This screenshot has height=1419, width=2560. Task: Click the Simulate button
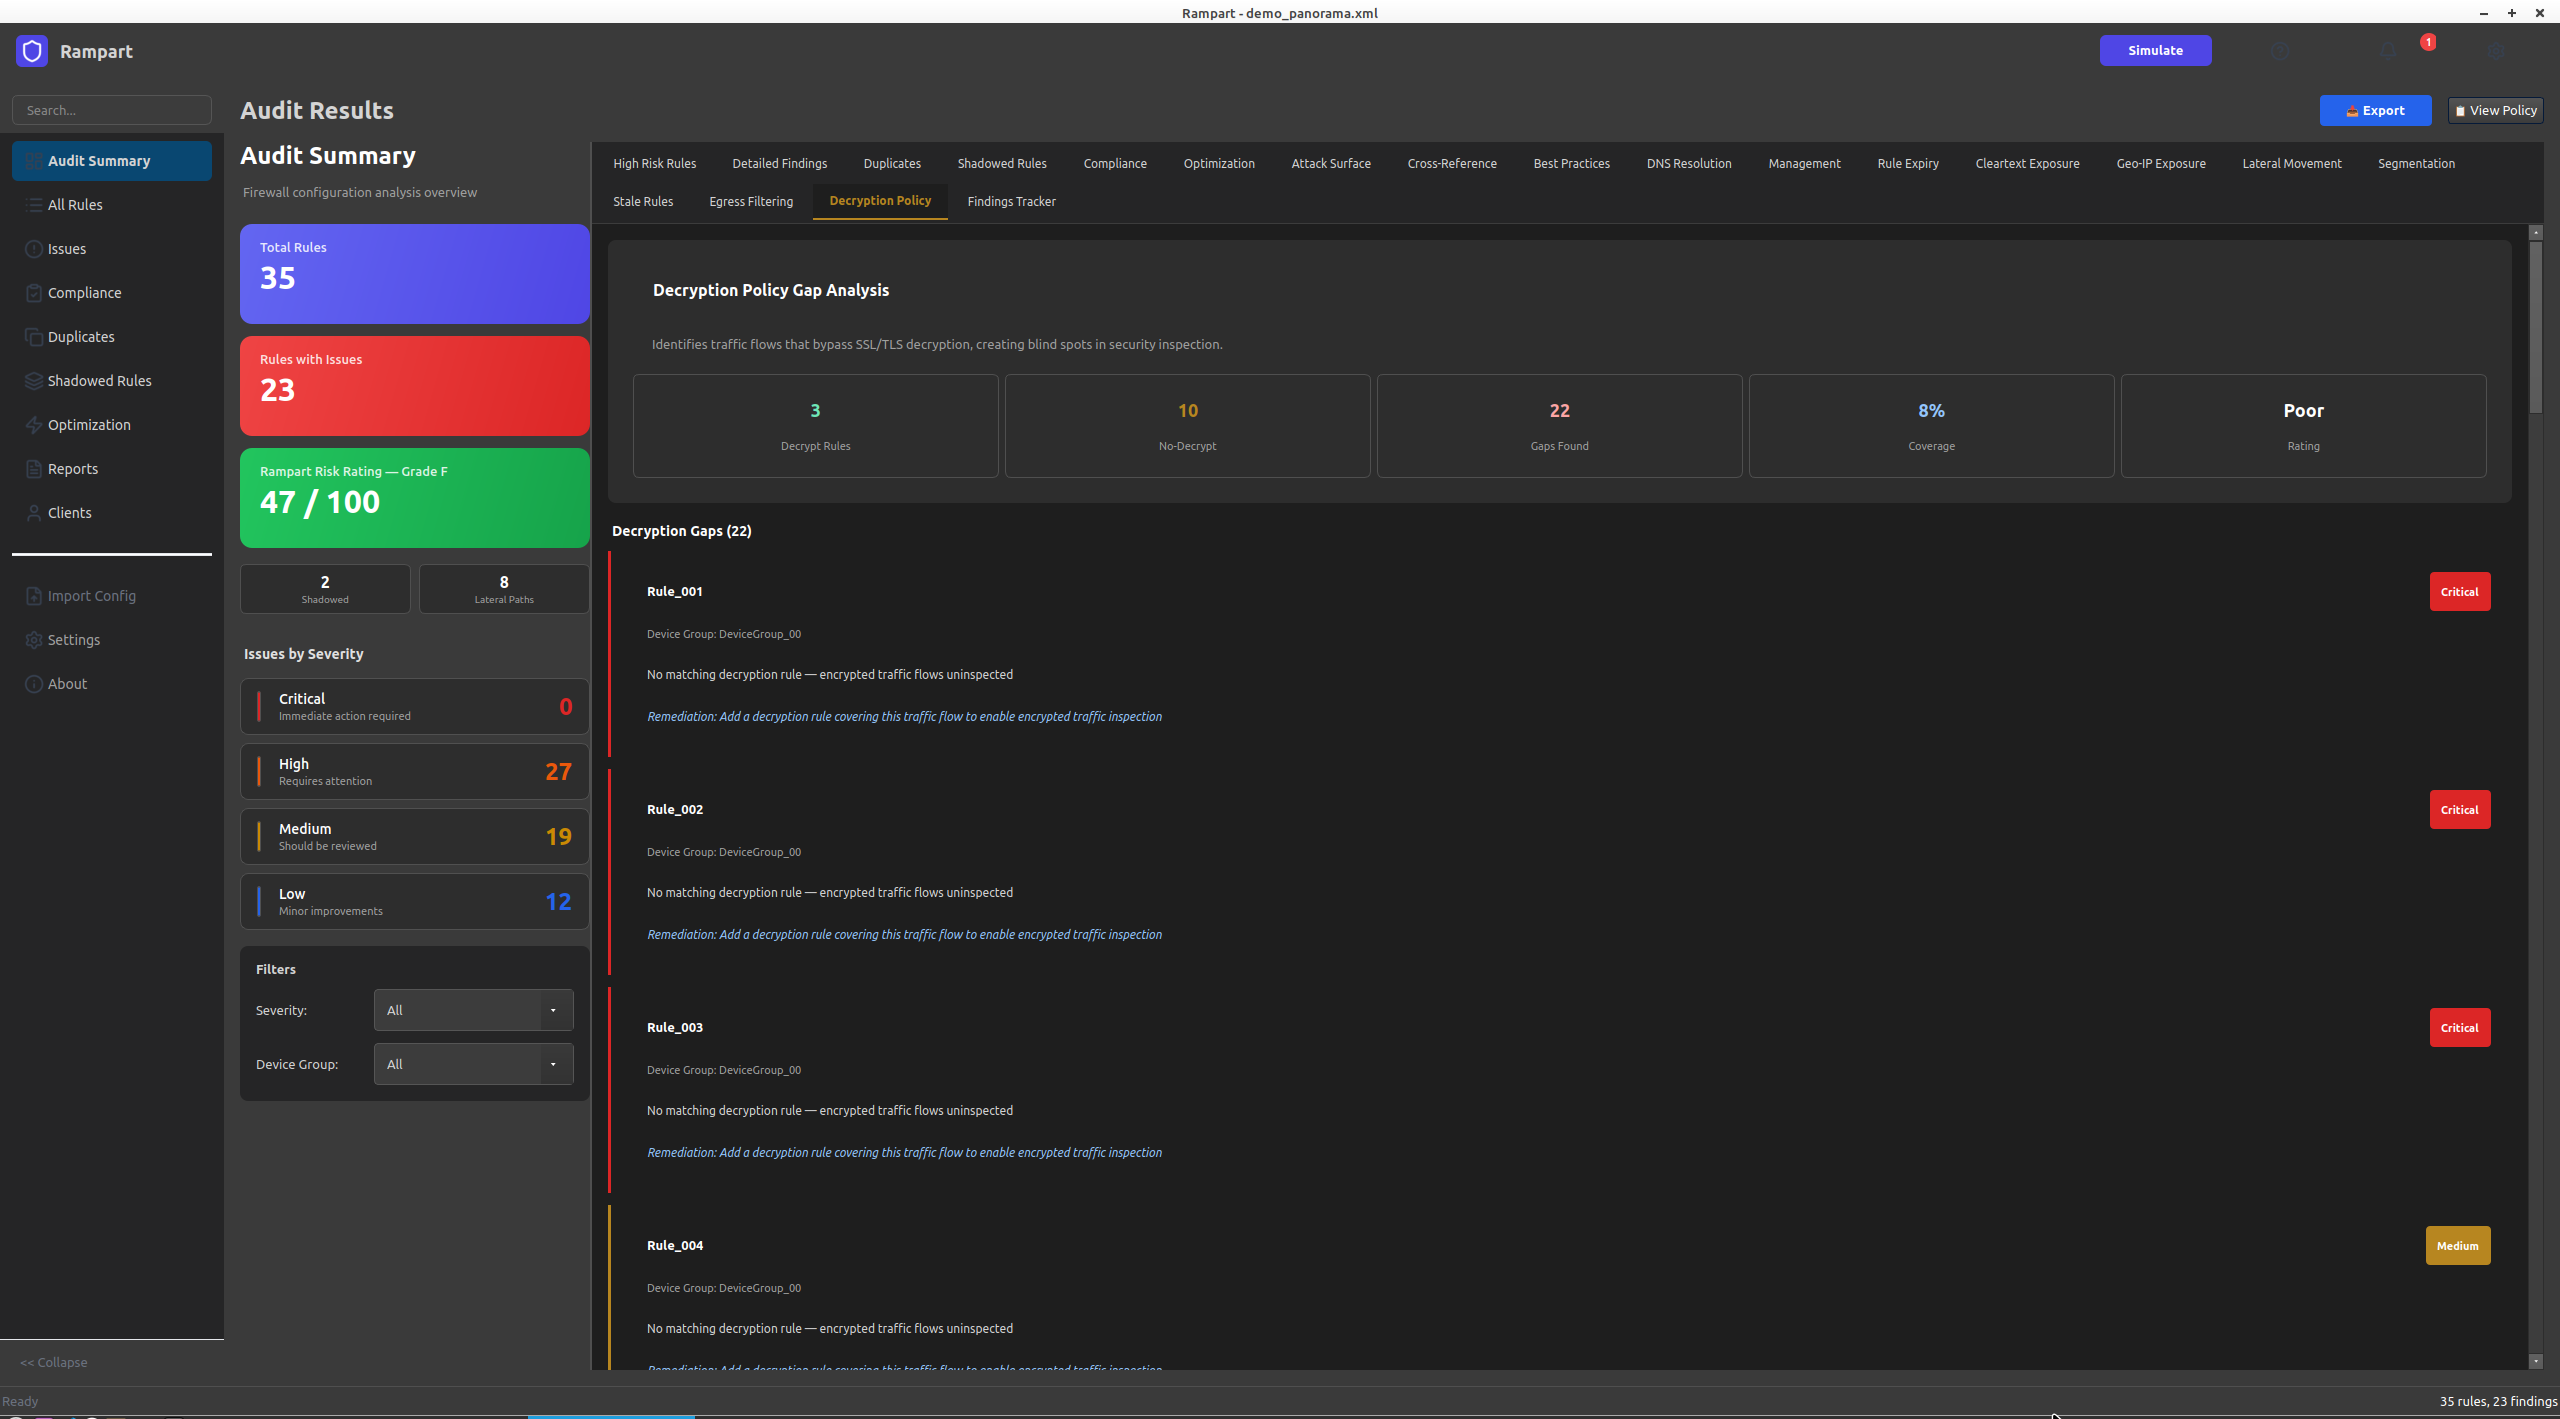(x=2155, y=50)
